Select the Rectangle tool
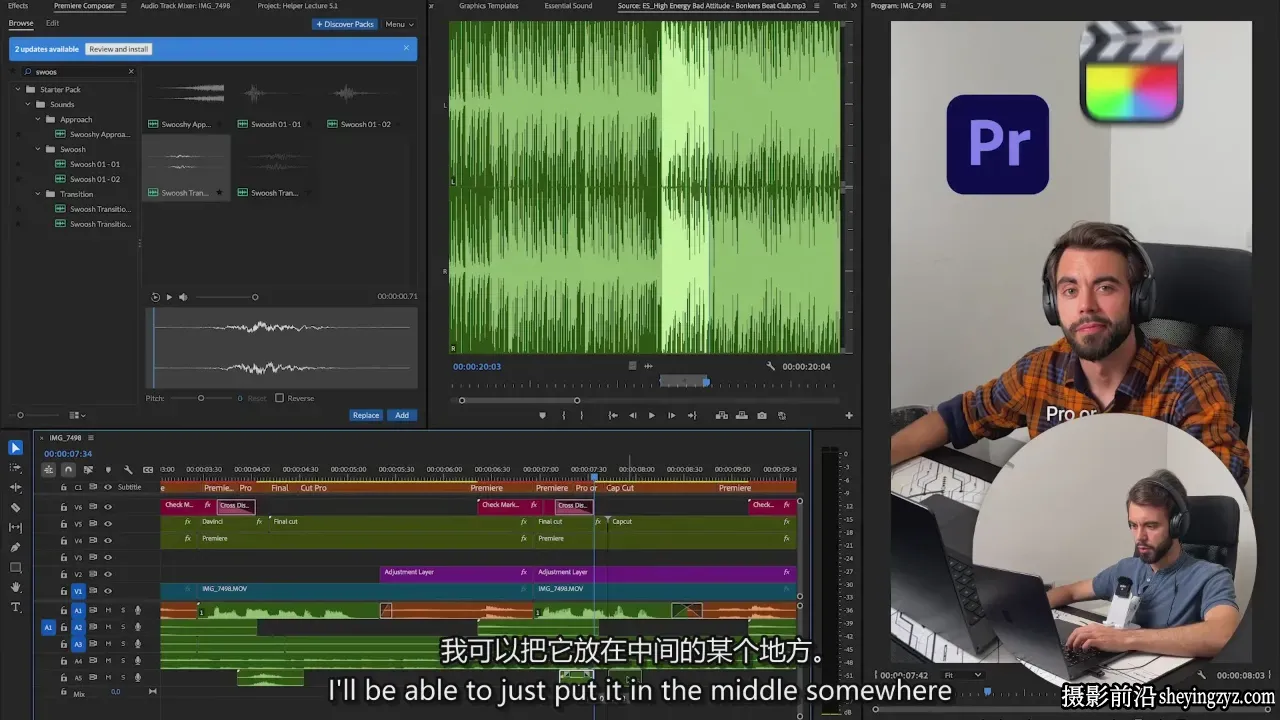 tap(15, 567)
